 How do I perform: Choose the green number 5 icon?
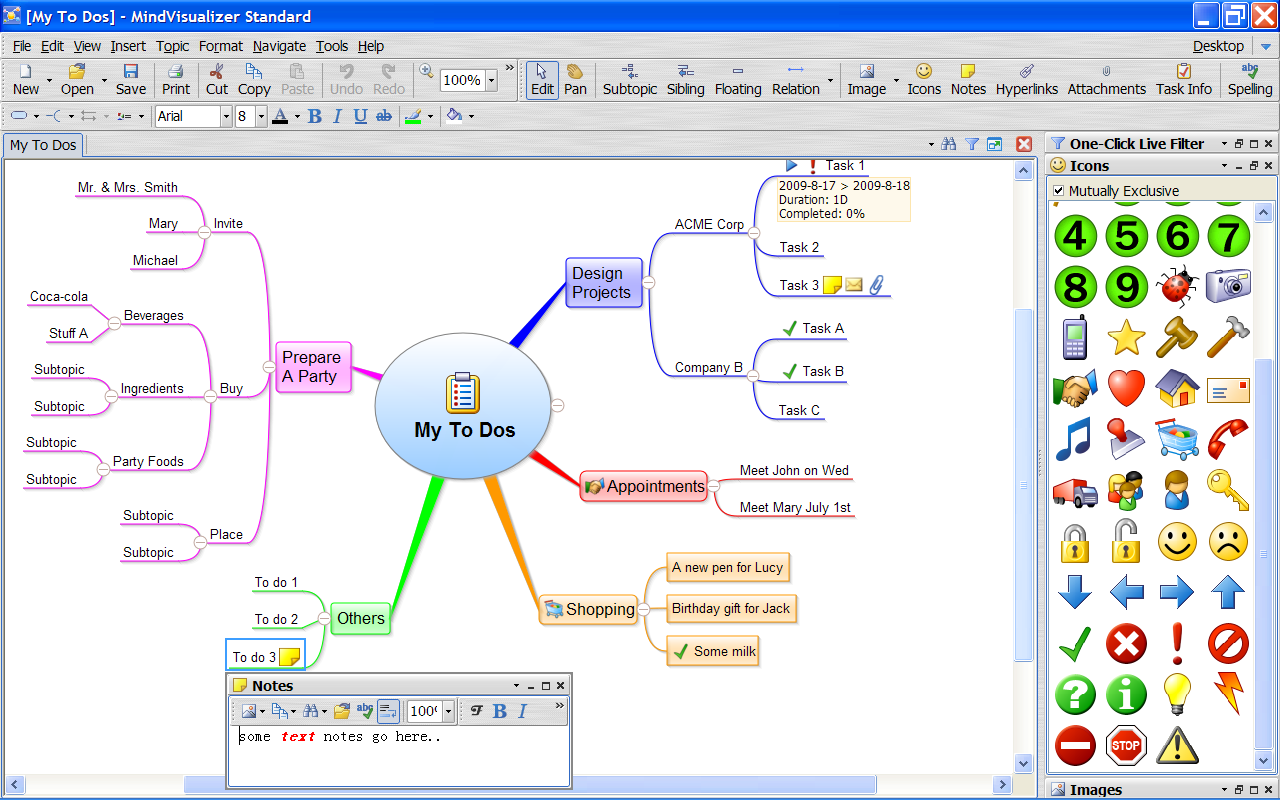coord(1126,236)
